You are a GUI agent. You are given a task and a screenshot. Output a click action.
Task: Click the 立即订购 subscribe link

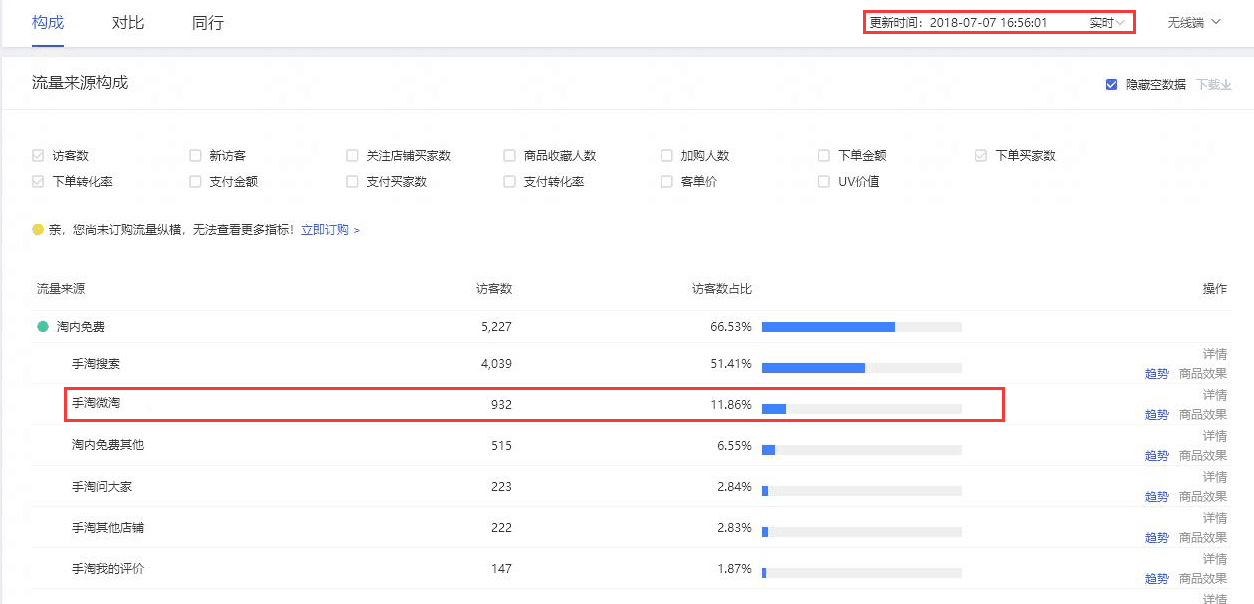[325, 230]
